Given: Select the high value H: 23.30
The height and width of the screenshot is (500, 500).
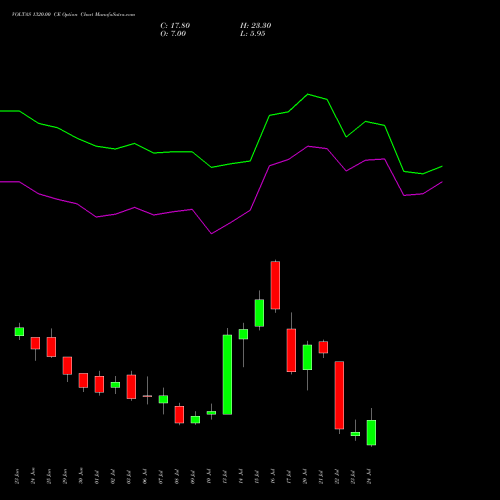Looking at the screenshot, I should pyautogui.click(x=256, y=26).
